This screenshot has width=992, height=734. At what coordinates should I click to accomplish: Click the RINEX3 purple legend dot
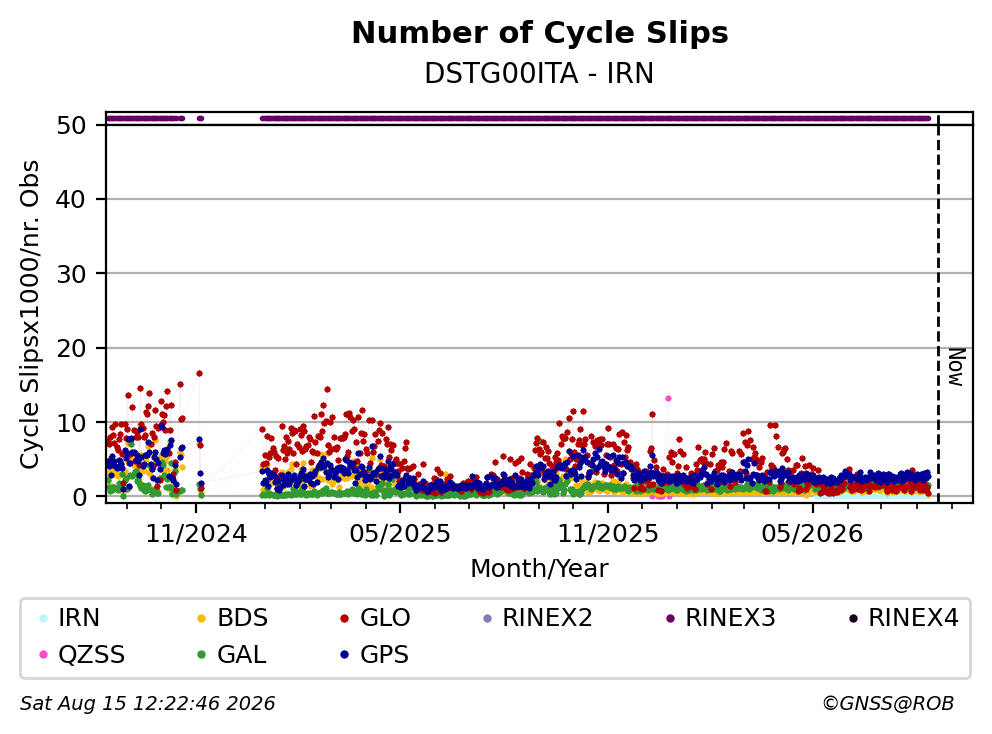tap(671, 618)
